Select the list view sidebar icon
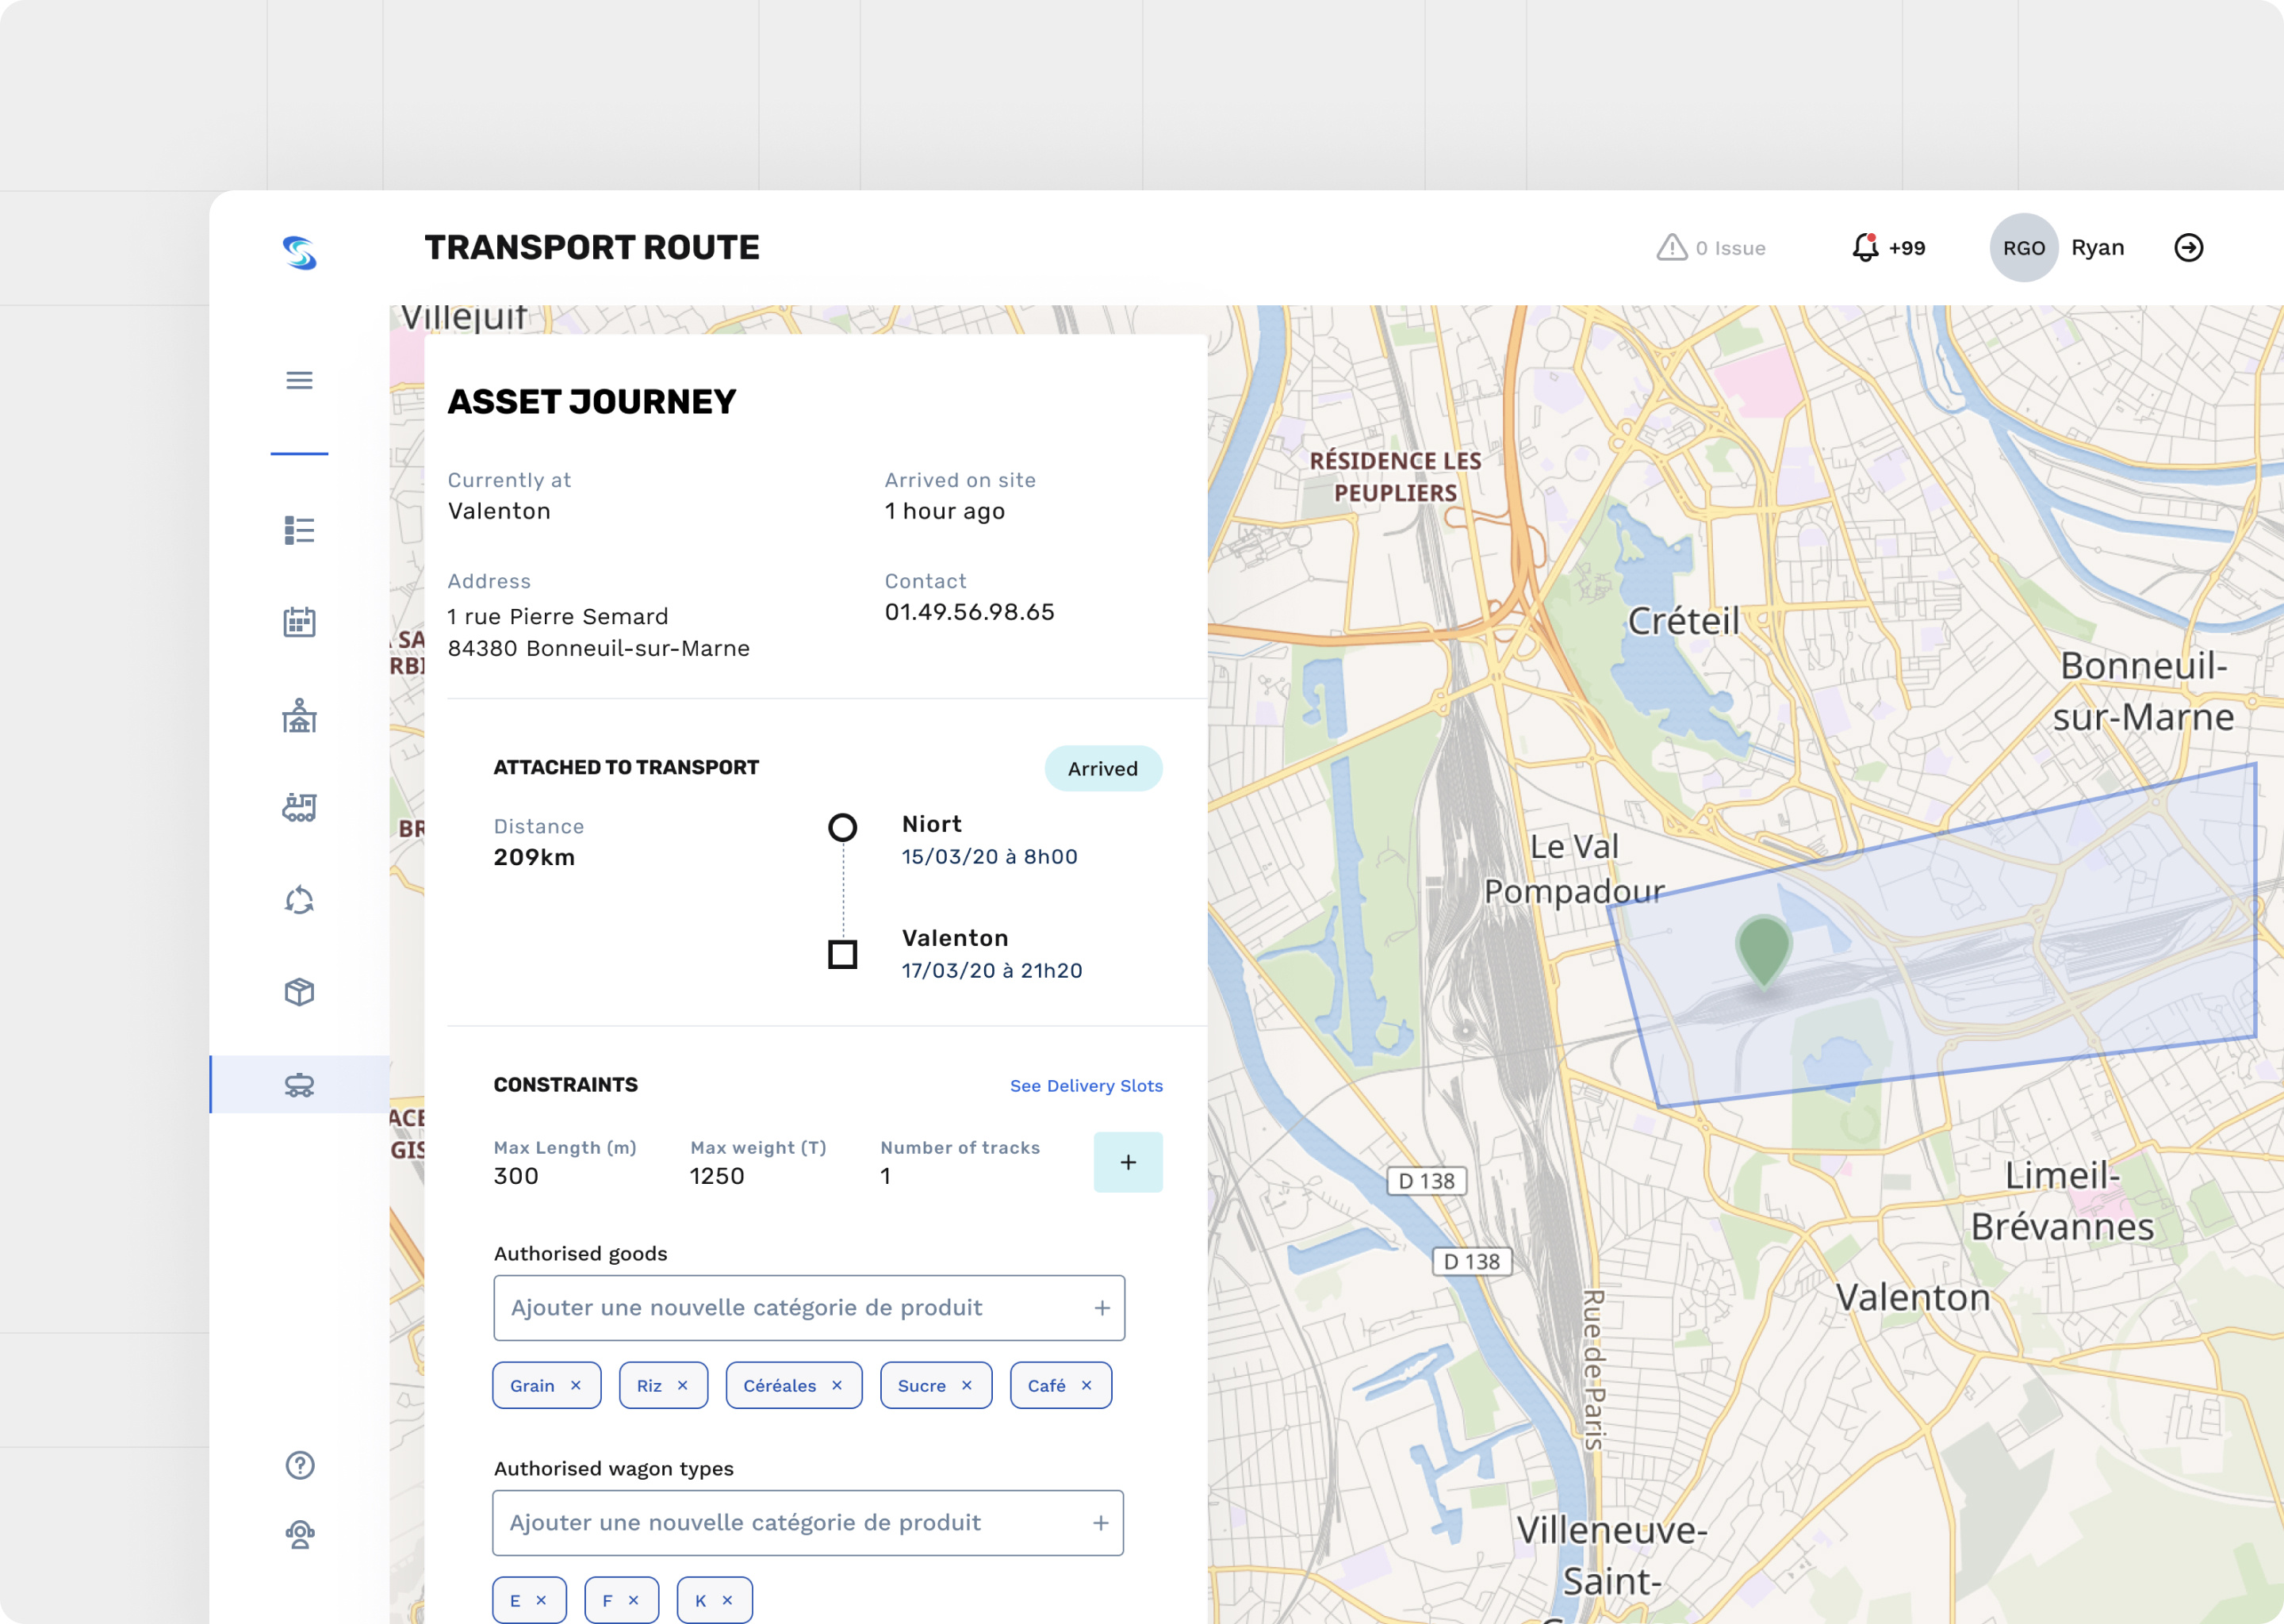The image size is (2284, 1624). click(298, 529)
